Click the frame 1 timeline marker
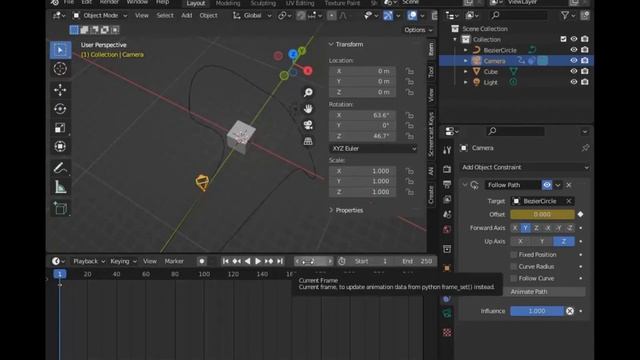This screenshot has width=640, height=360. (x=60, y=274)
